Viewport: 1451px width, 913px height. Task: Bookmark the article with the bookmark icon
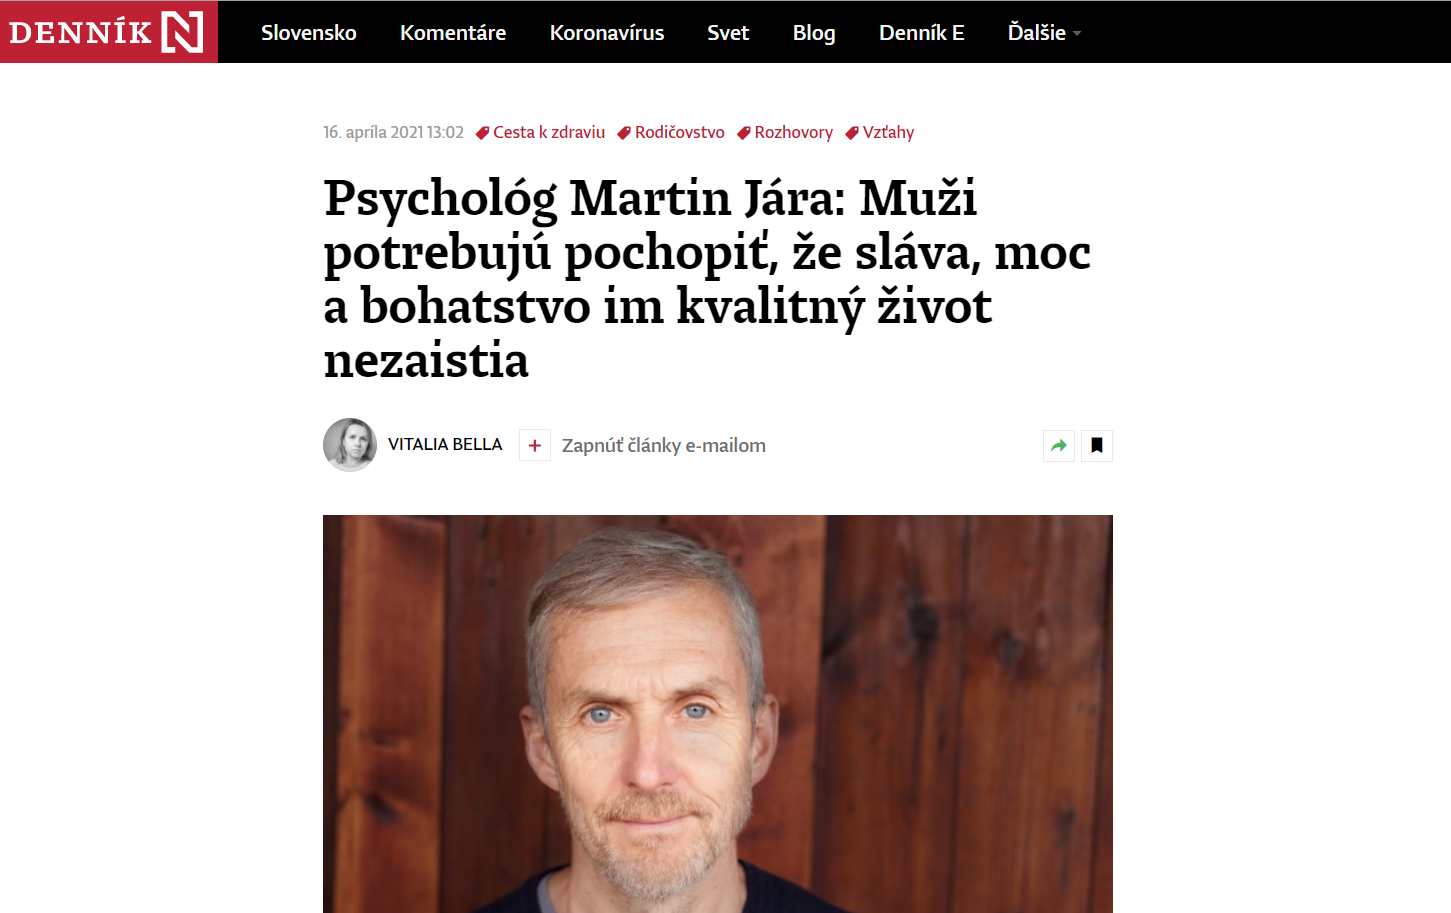tap(1097, 446)
